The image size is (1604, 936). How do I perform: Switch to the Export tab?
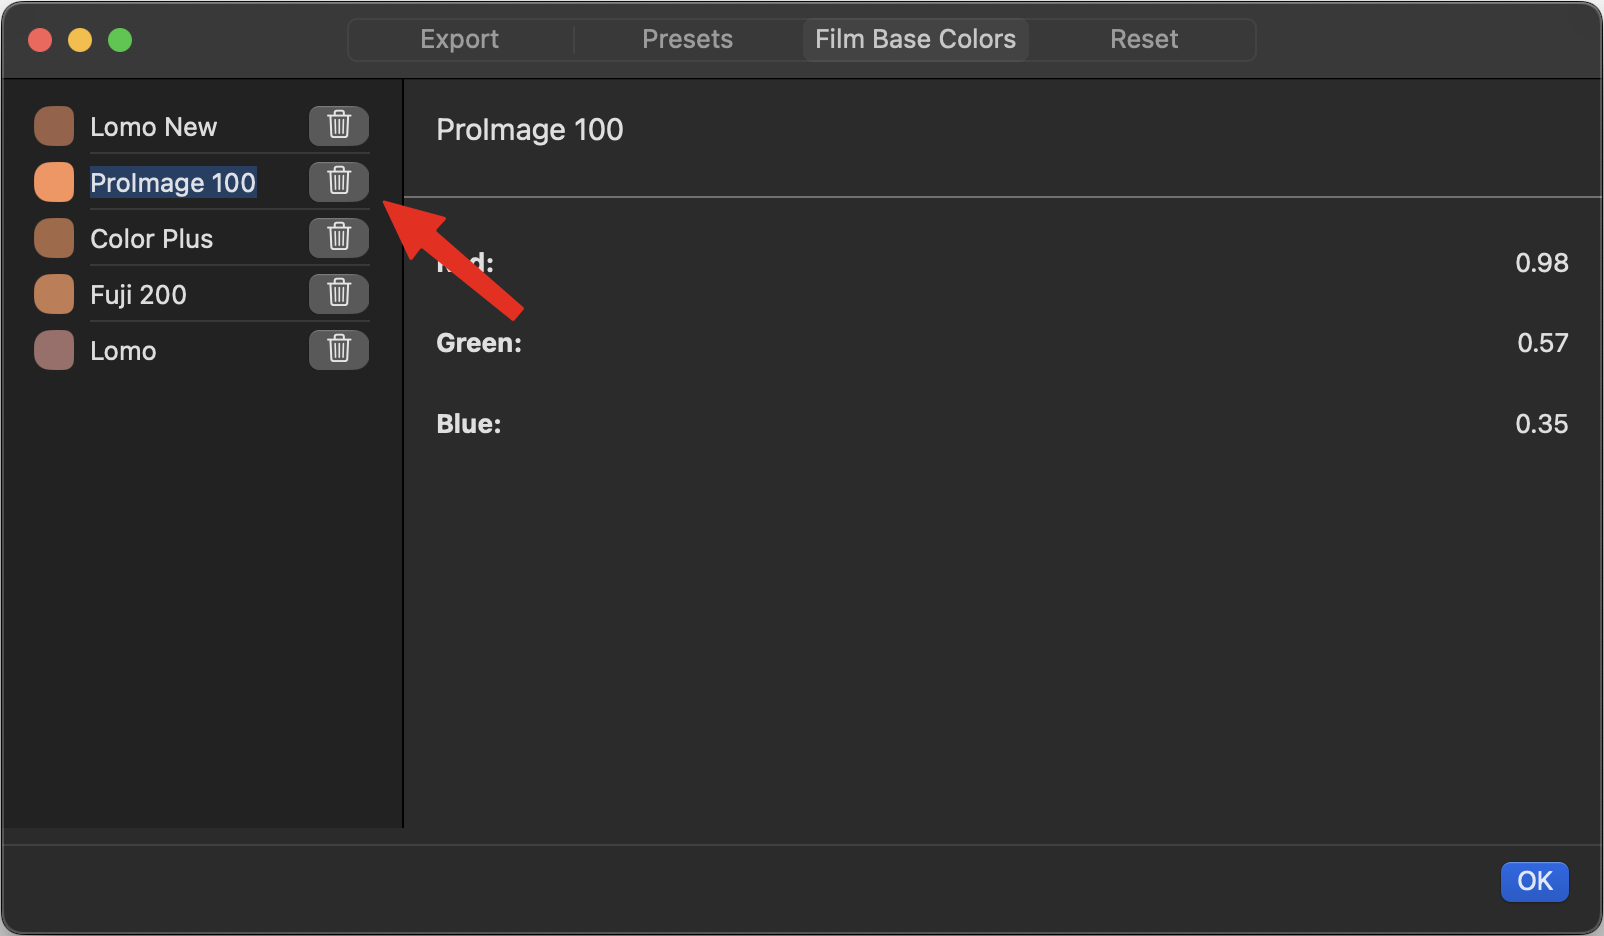[460, 39]
